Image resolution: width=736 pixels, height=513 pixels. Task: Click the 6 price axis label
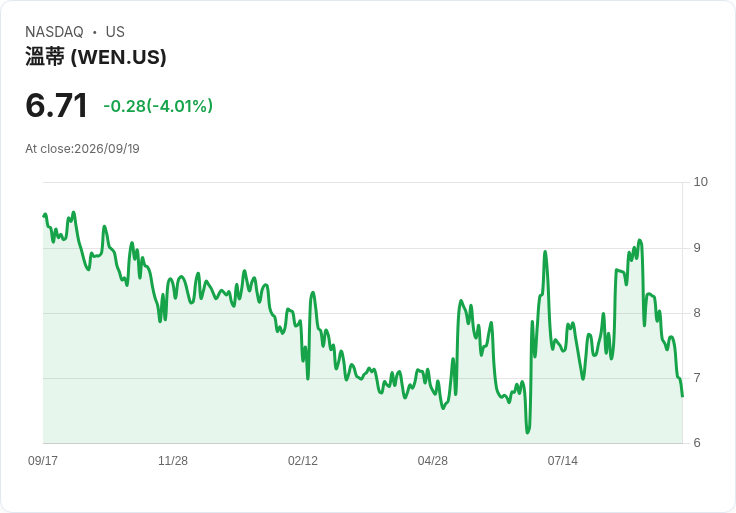pyautogui.click(x=697, y=443)
